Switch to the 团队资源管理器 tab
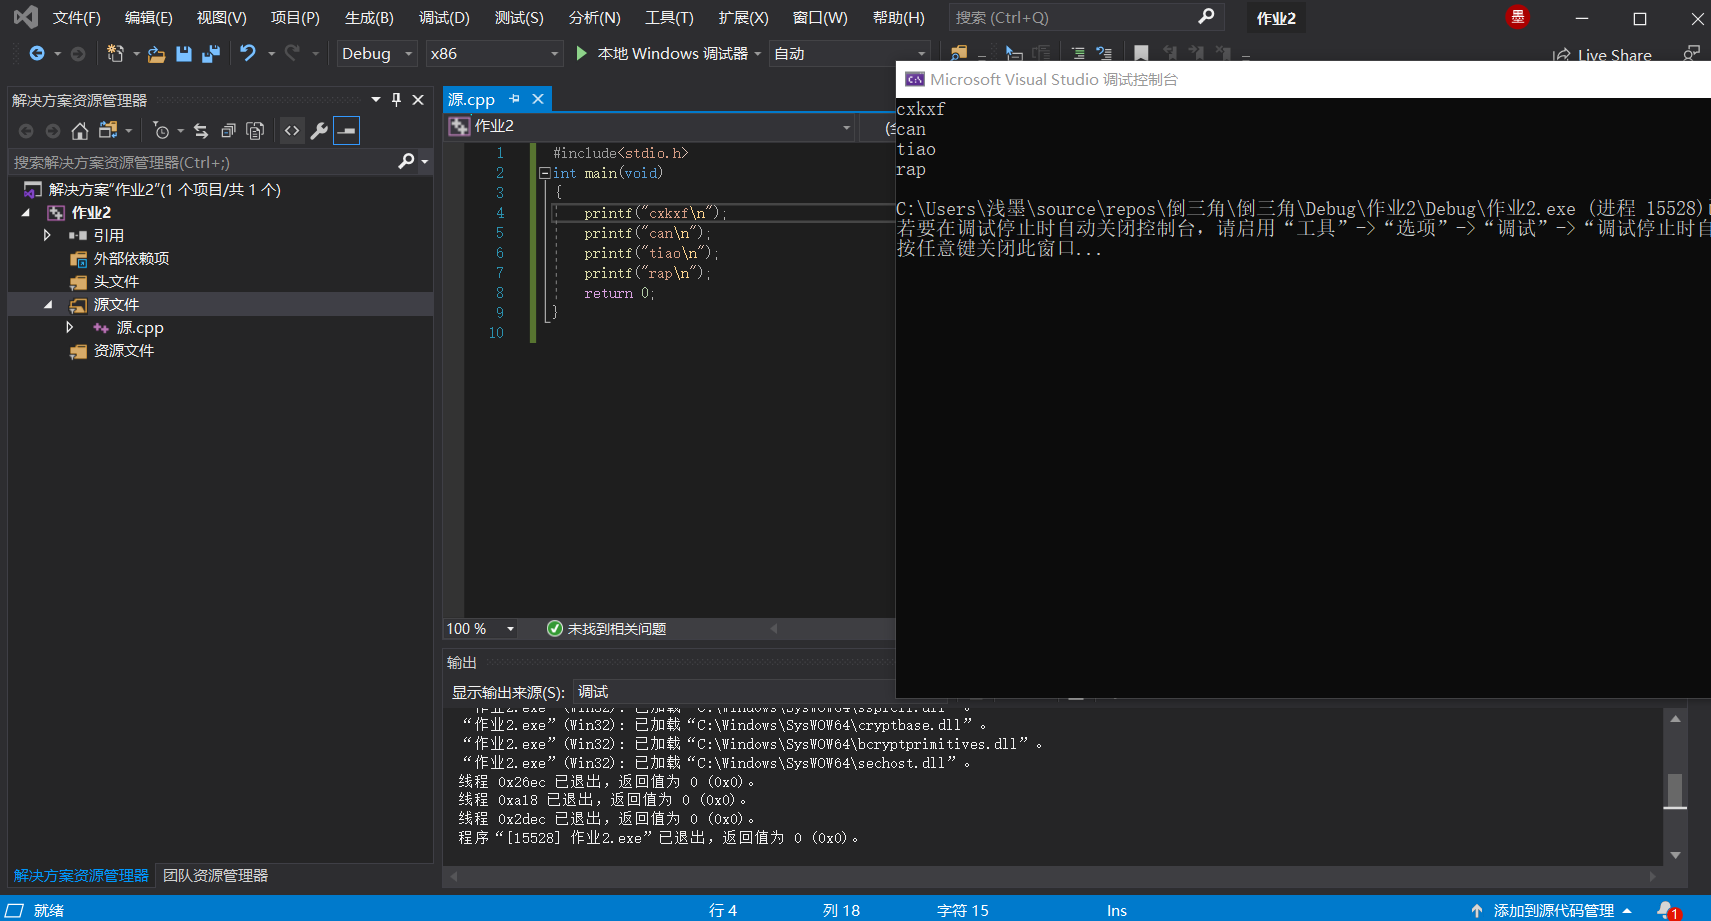 (x=215, y=875)
